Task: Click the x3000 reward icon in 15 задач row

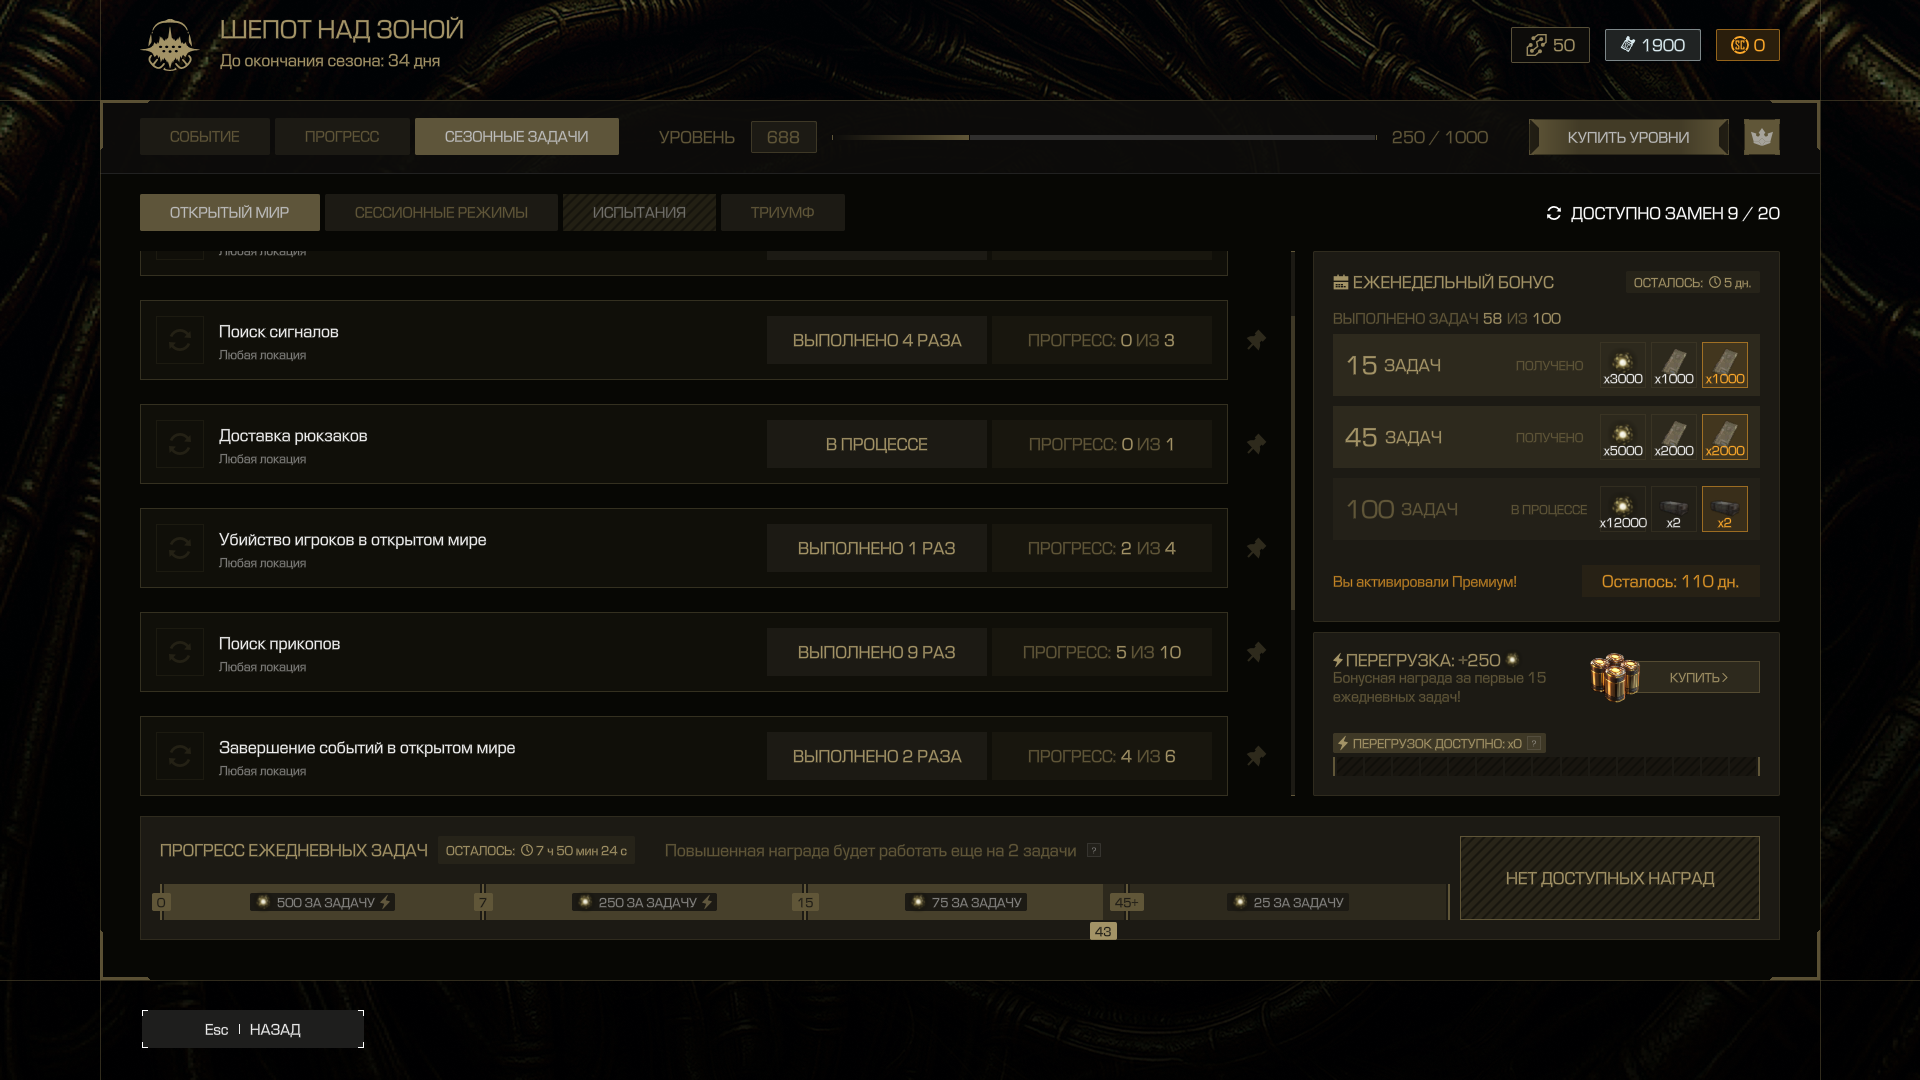Action: pos(1622,365)
